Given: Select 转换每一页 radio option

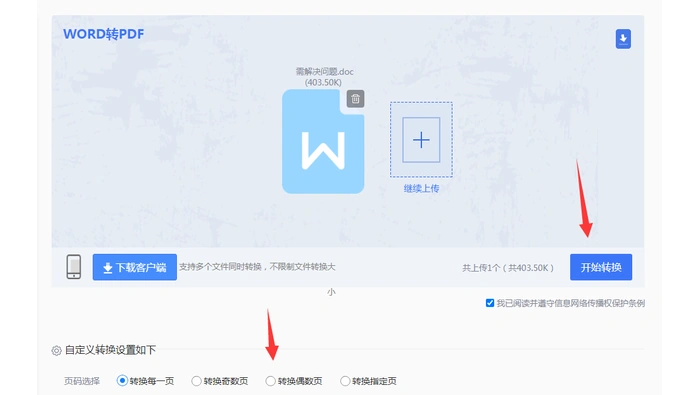Looking at the screenshot, I should point(122,381).
